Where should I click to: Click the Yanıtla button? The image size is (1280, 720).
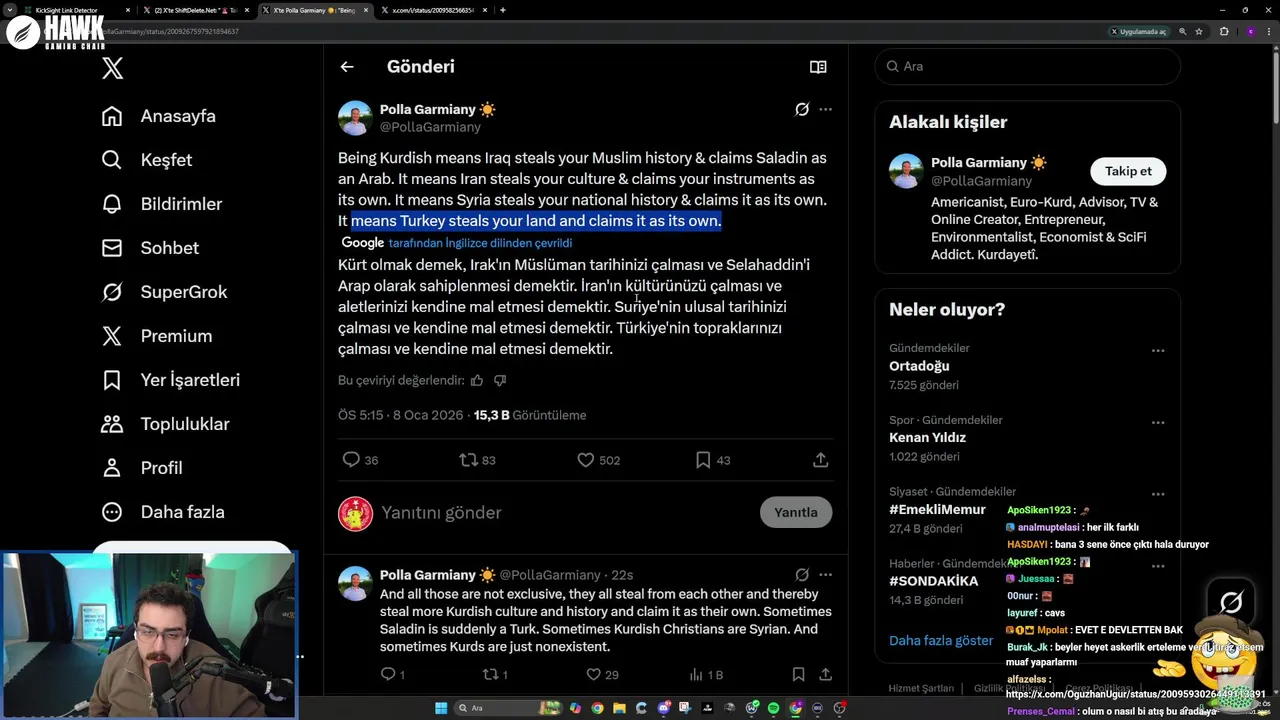click(x=796, y=512)
